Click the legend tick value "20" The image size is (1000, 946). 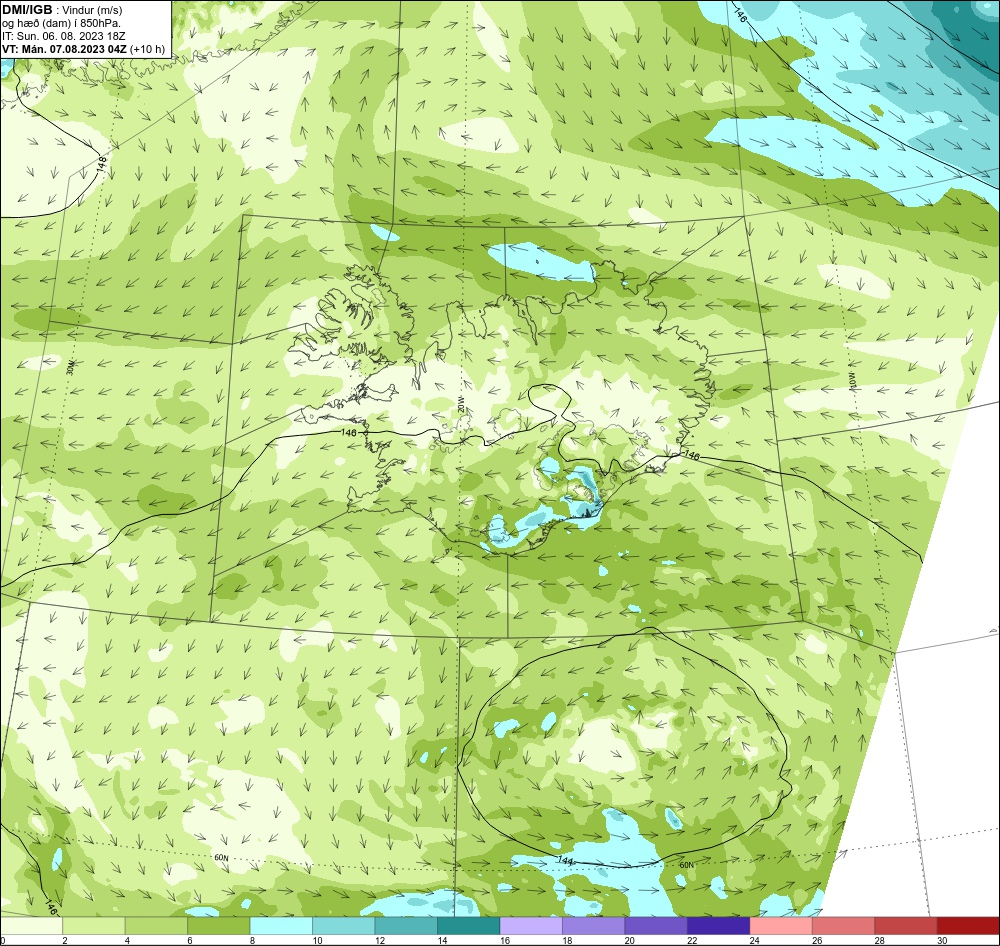coord(629,940)
